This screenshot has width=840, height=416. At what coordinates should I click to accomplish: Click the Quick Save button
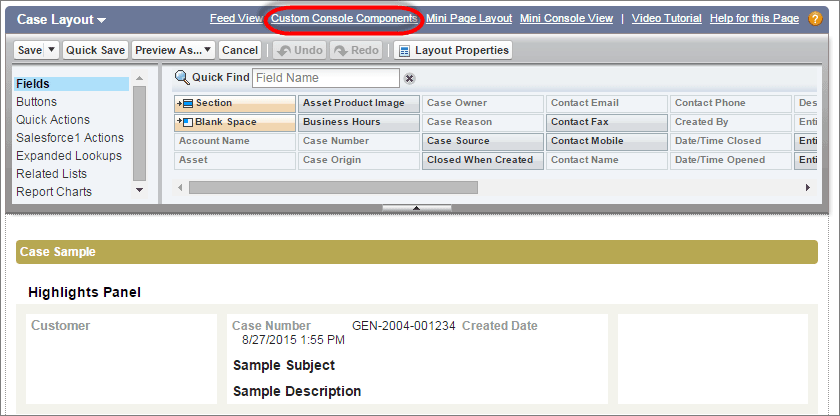pyautogui.click(x=95, y=50)
